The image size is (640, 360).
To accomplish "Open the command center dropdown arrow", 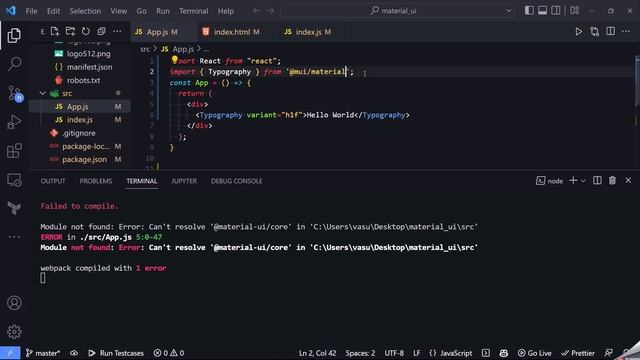I will [509, 11].
